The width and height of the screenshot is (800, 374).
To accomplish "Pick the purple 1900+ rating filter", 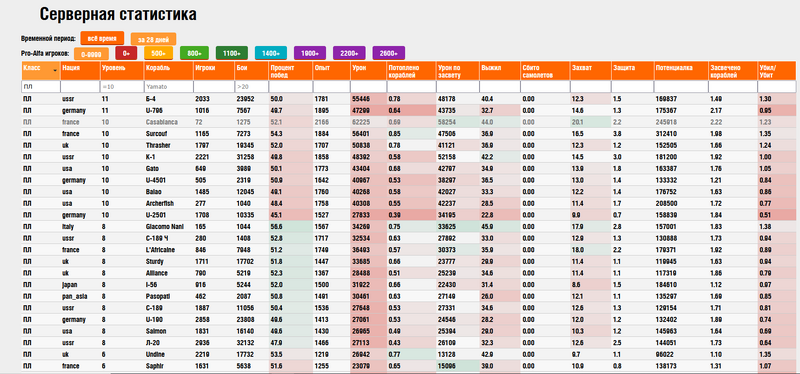I will pyautogui.click(x=310, y=53).
